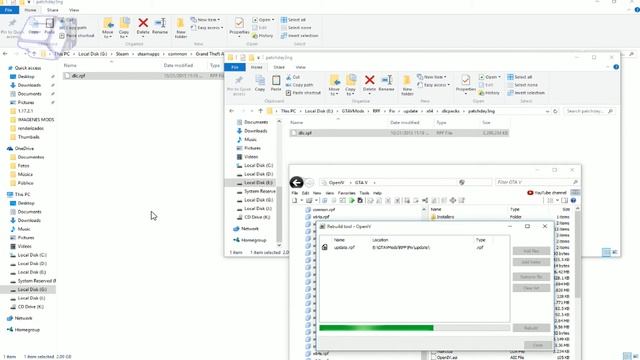Click Copy path in the patchday3ng window ribbon
Screen dimensions: 640x360
(300, 85)
